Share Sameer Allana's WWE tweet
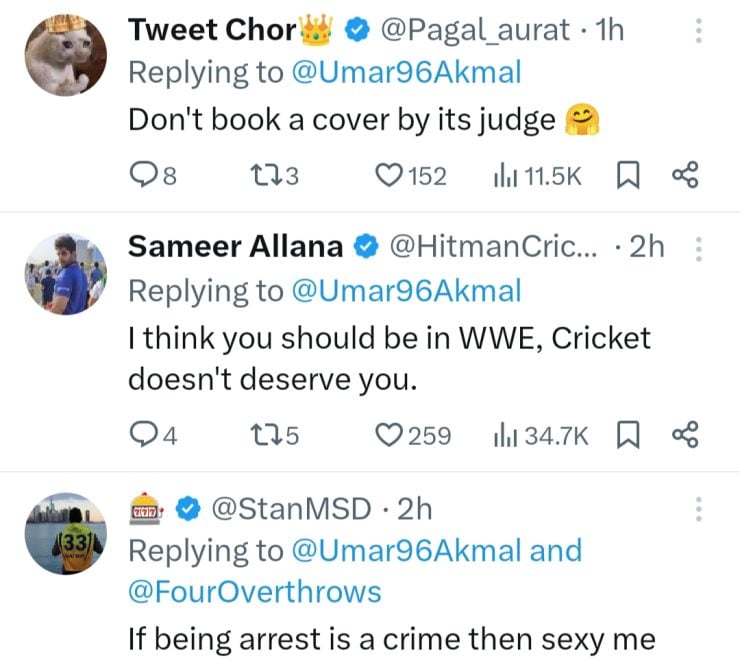 684,435
